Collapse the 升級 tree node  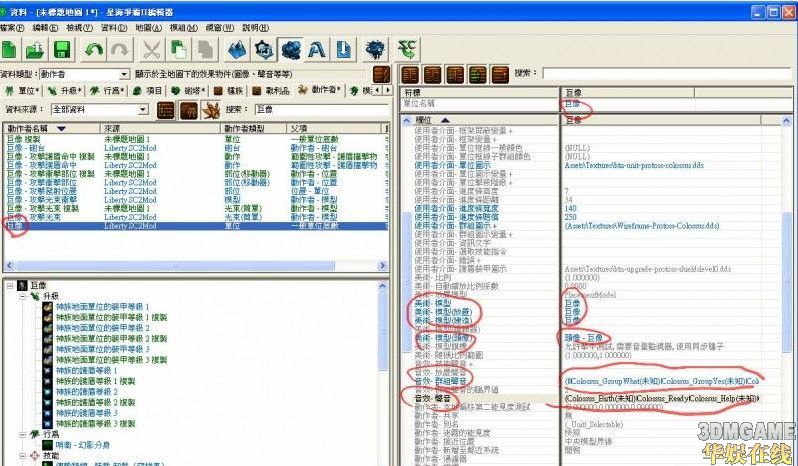pos(23,296)
